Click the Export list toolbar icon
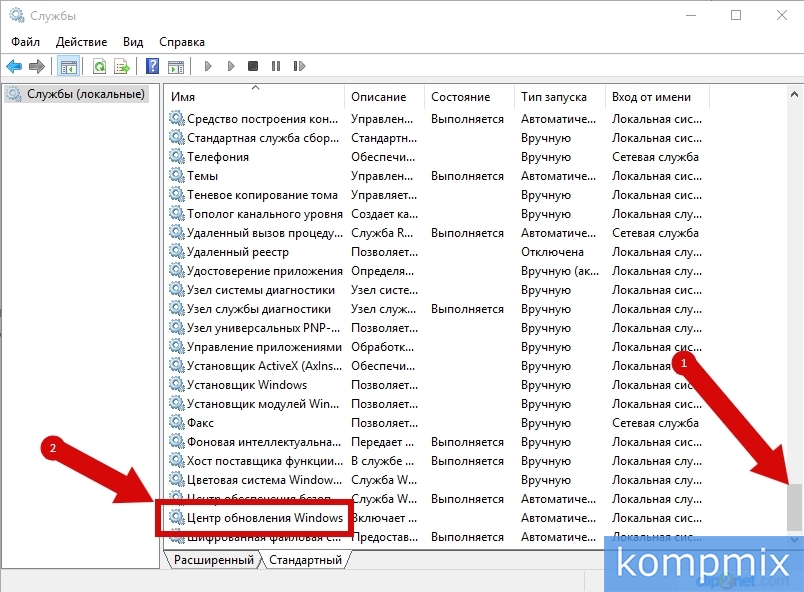This screenshot has height=592, width=804. [122, 66]
